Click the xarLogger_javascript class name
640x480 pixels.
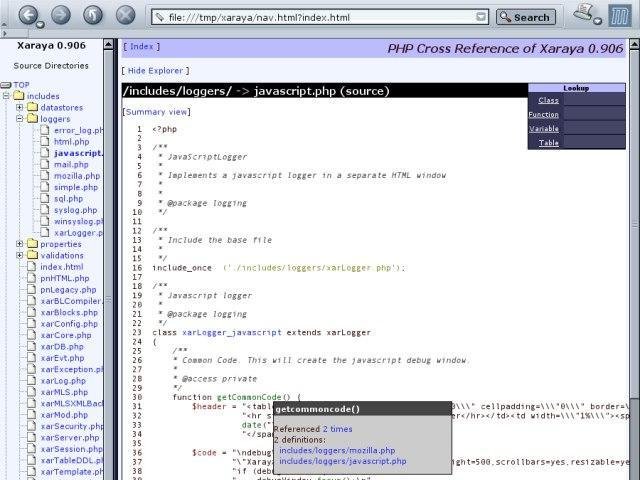[231, 333]
